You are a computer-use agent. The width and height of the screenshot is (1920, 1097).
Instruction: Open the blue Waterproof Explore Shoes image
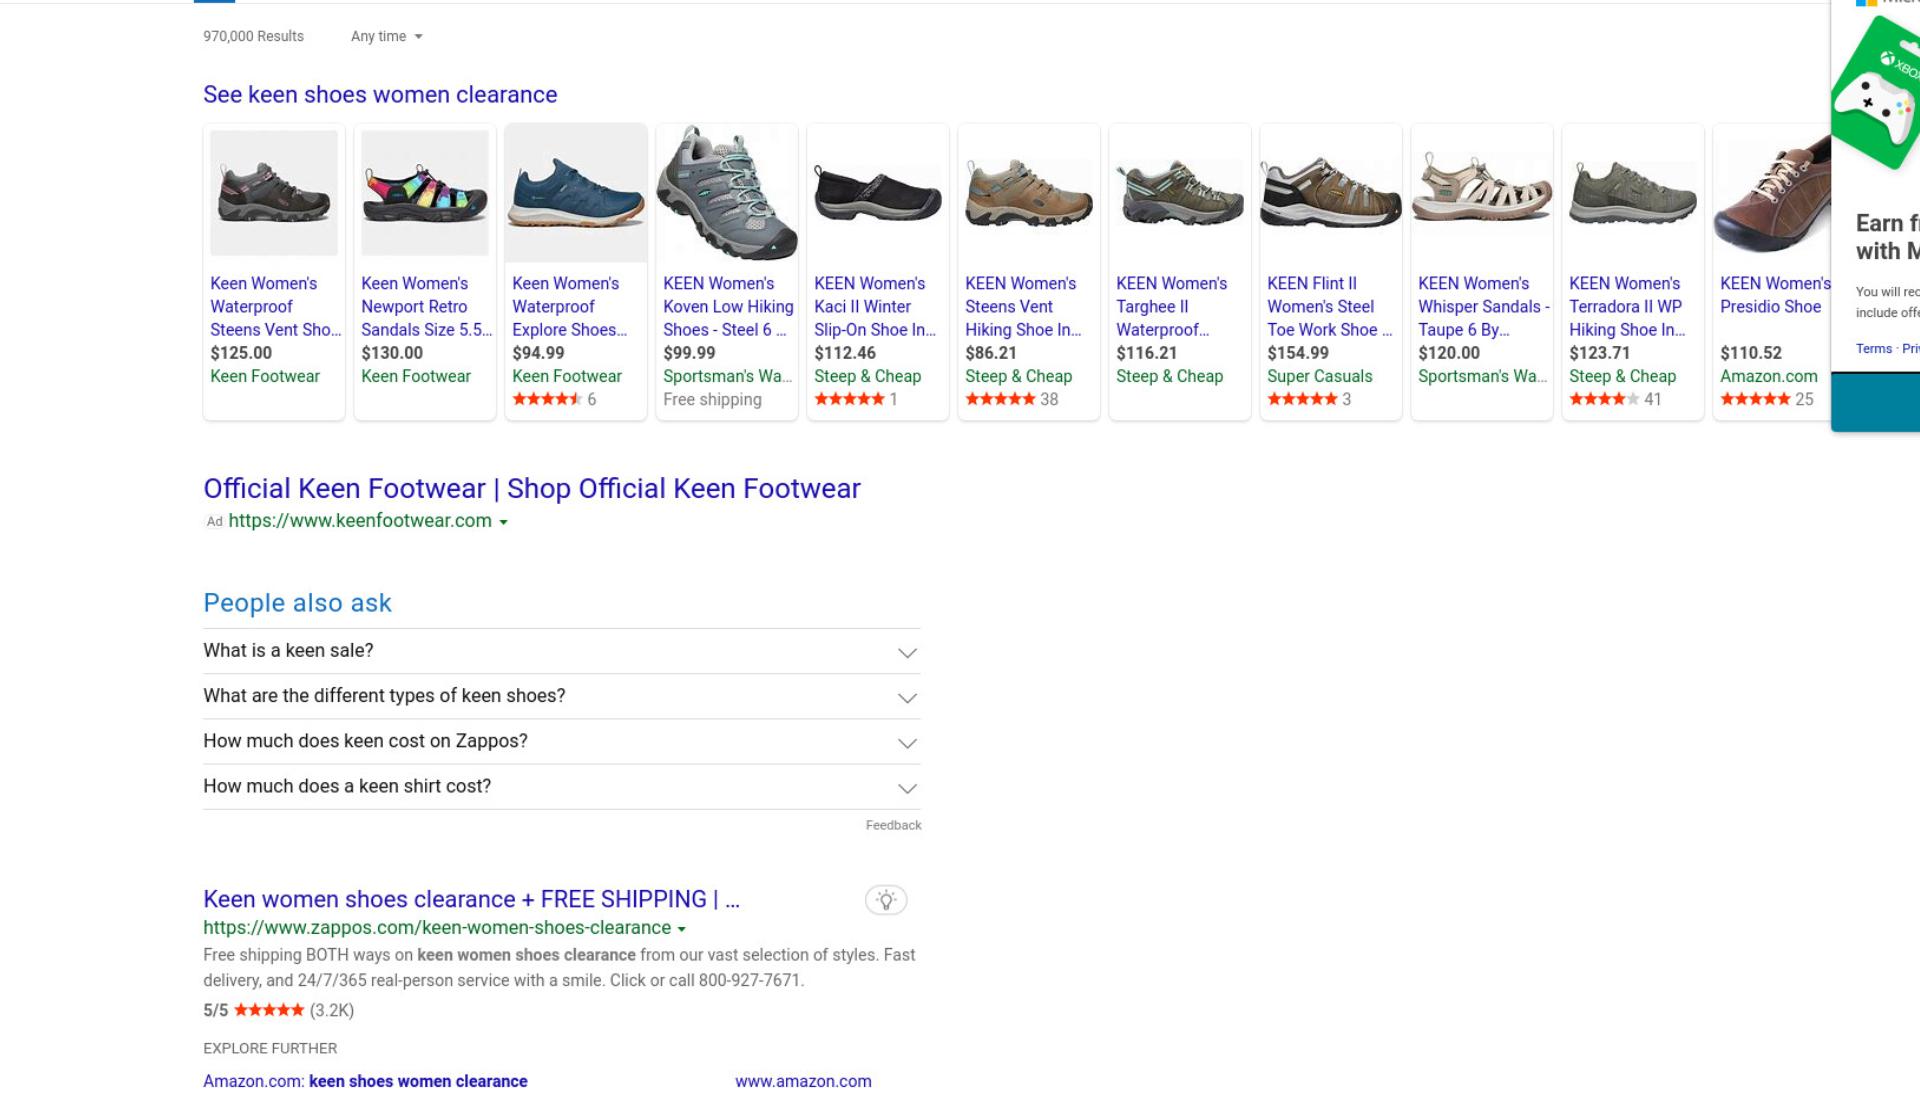tap(576, 193)
